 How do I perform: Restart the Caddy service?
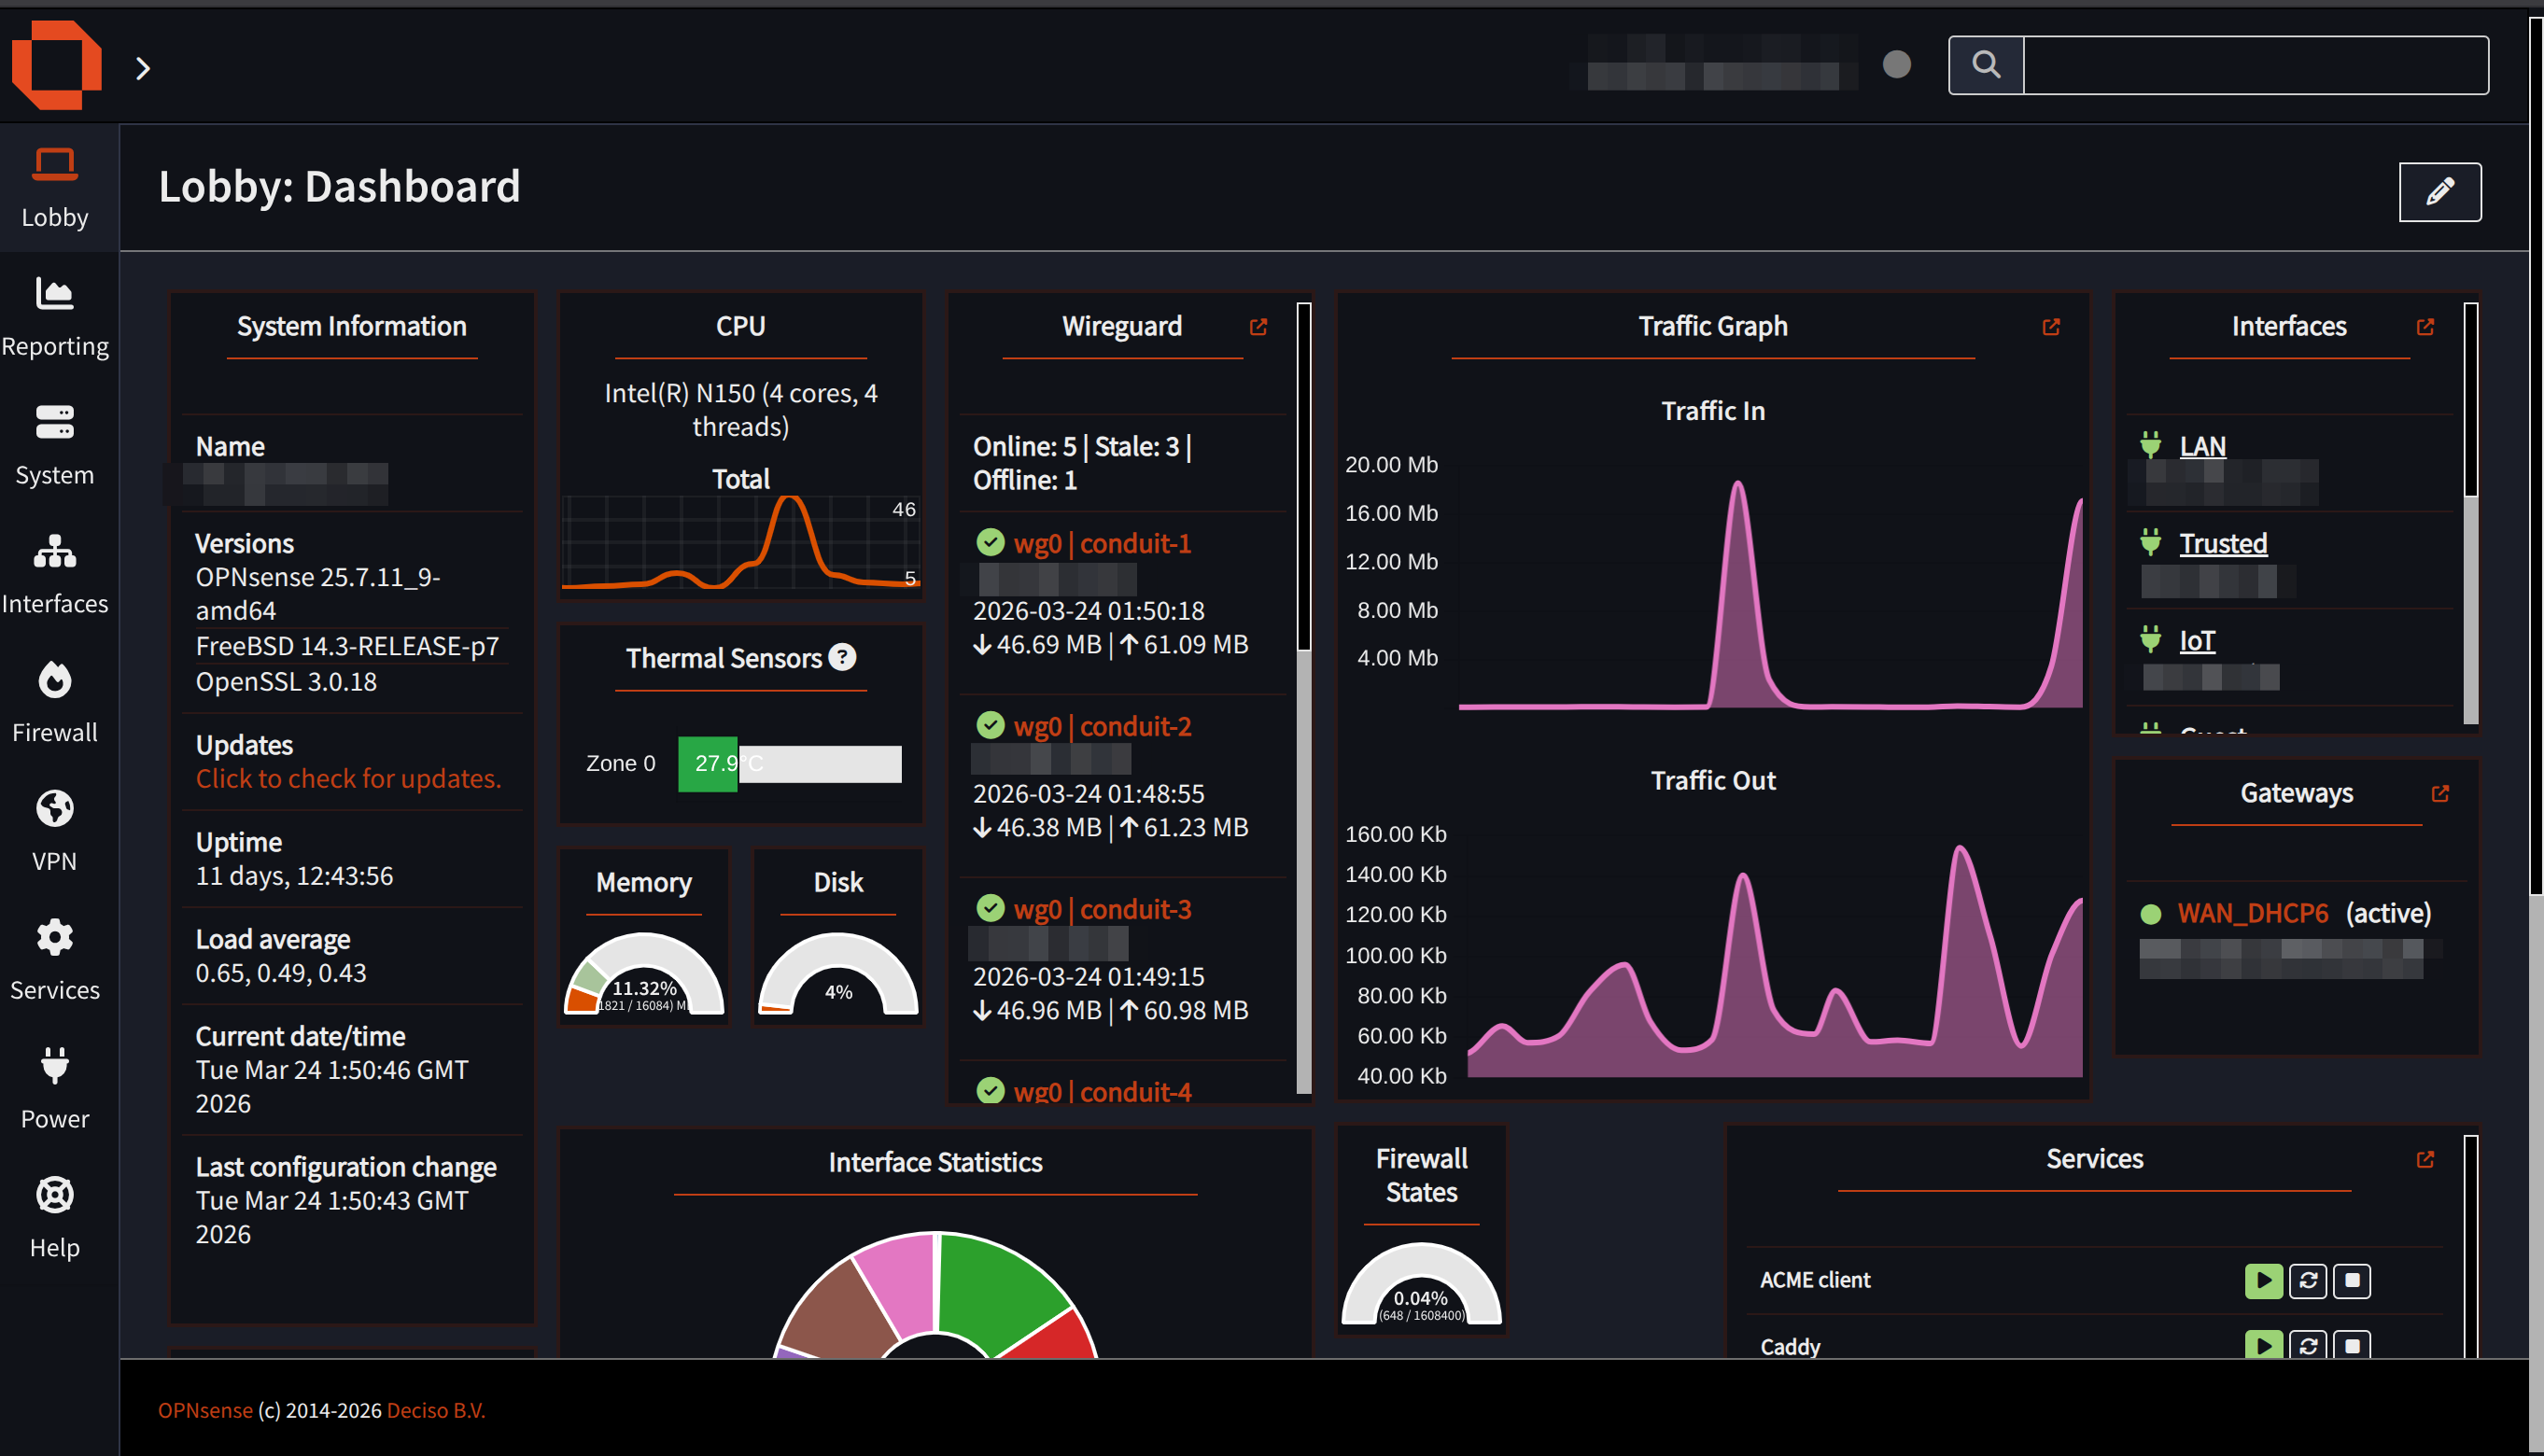[x=2309, y=1345]
